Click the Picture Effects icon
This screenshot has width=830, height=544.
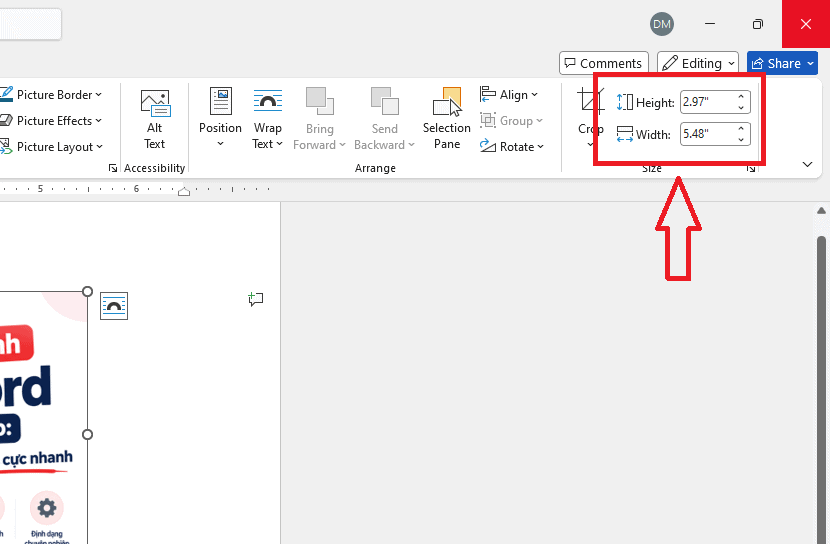point(6,121)
